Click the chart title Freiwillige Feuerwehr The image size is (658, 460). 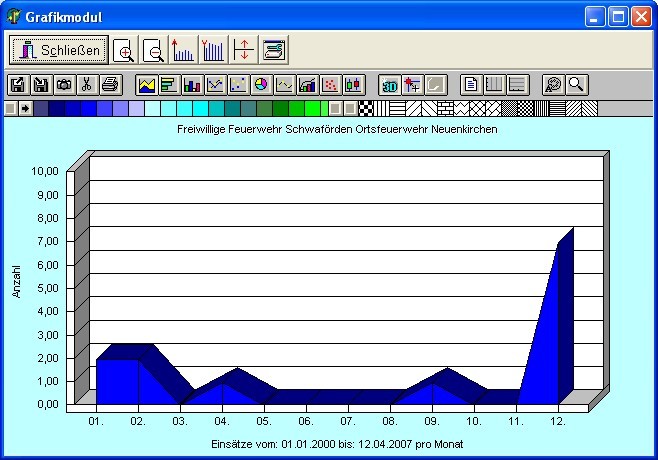pos(337,129)
